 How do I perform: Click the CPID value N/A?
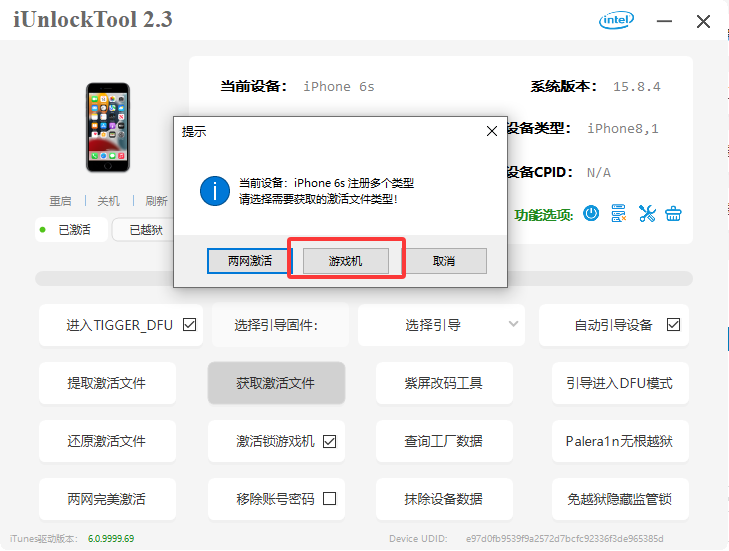598,173
